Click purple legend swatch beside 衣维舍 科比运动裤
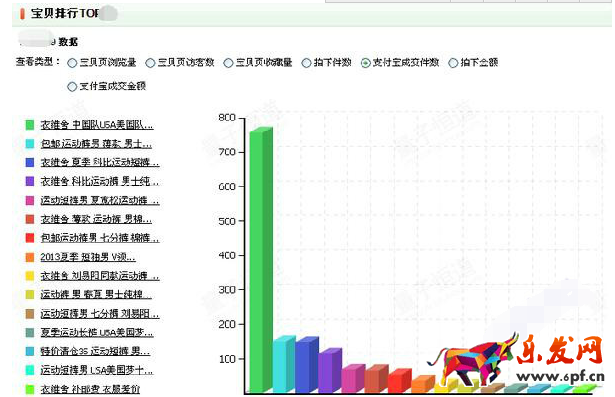The width and height of the screenshot is (615, 397). pos(30,181)
